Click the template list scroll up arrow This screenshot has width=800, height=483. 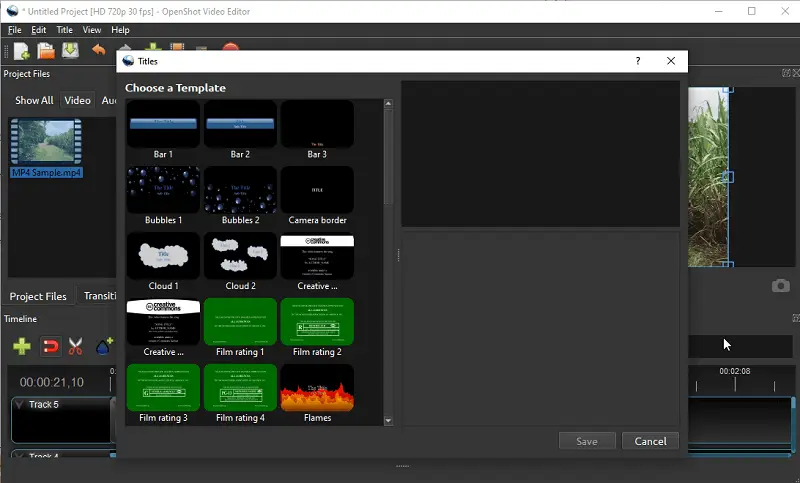(388, 104)
